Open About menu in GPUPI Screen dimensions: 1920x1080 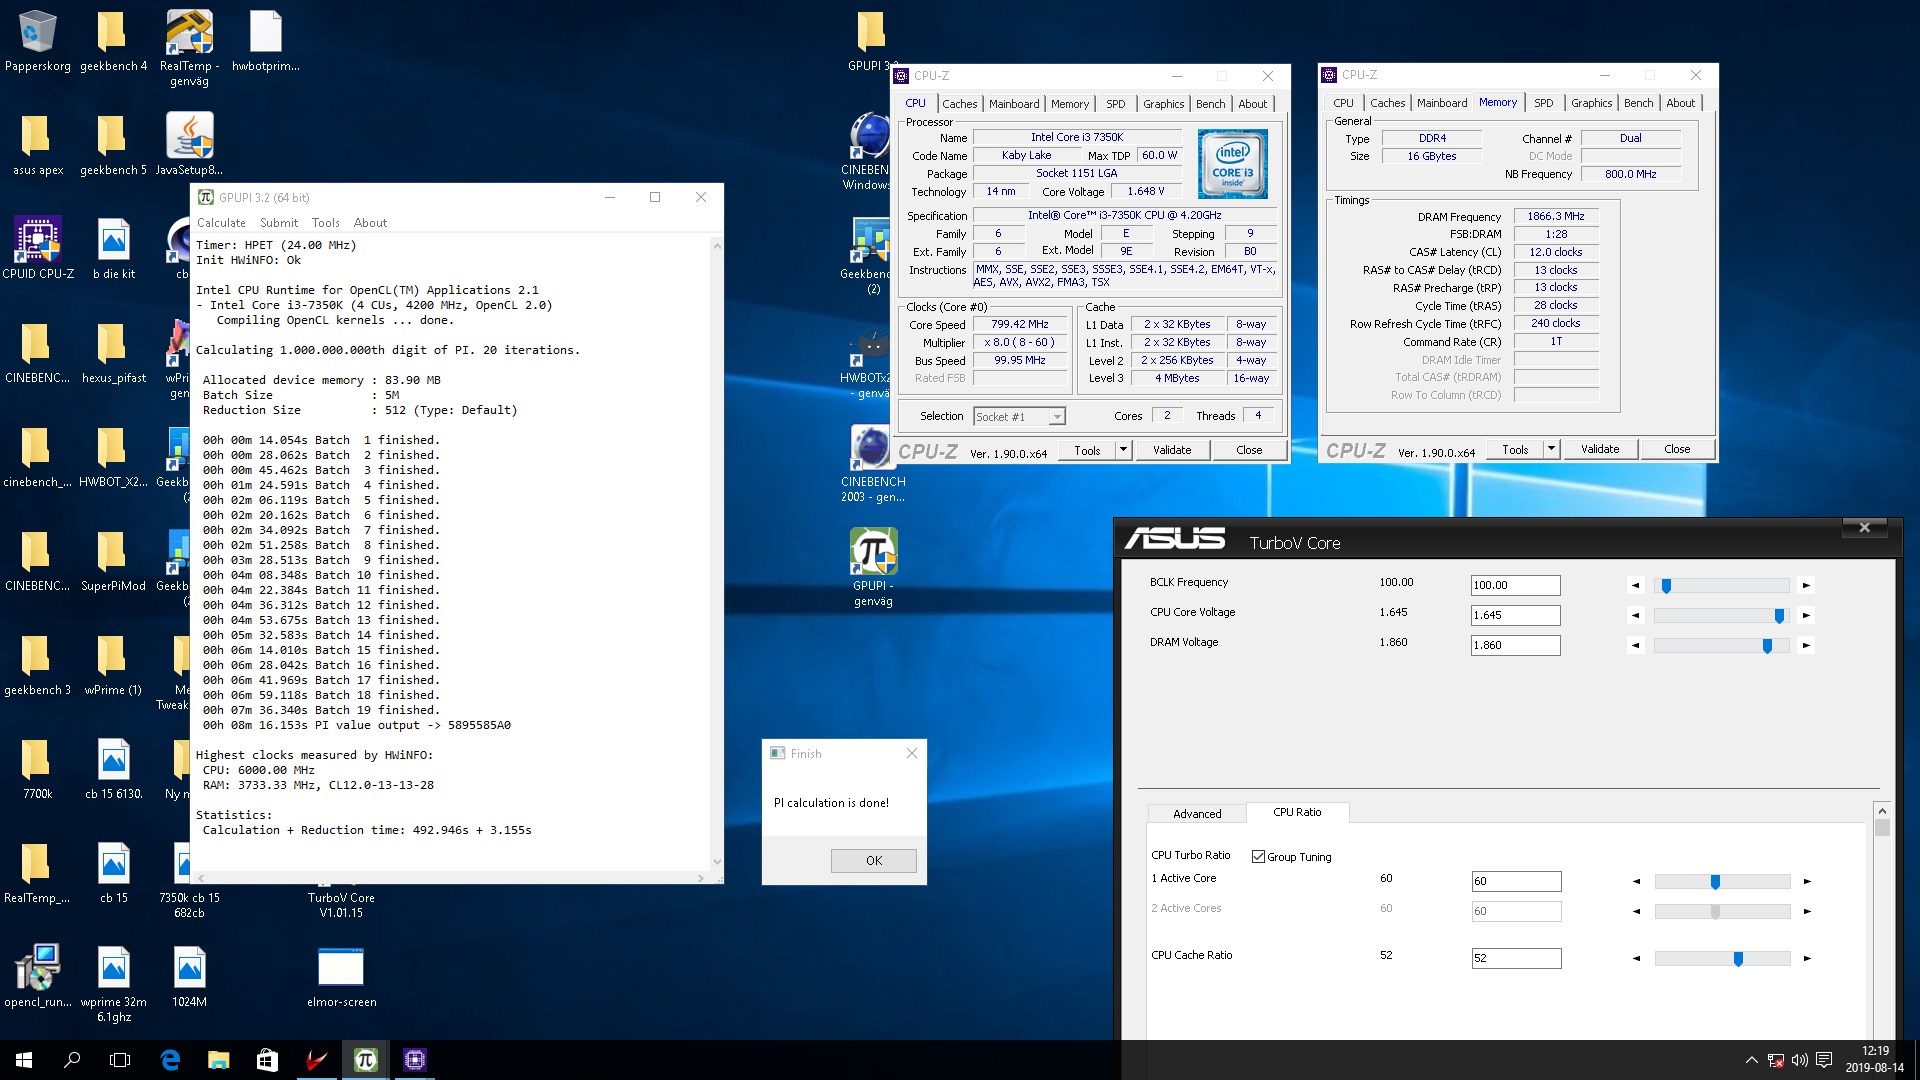pos(370,223)
